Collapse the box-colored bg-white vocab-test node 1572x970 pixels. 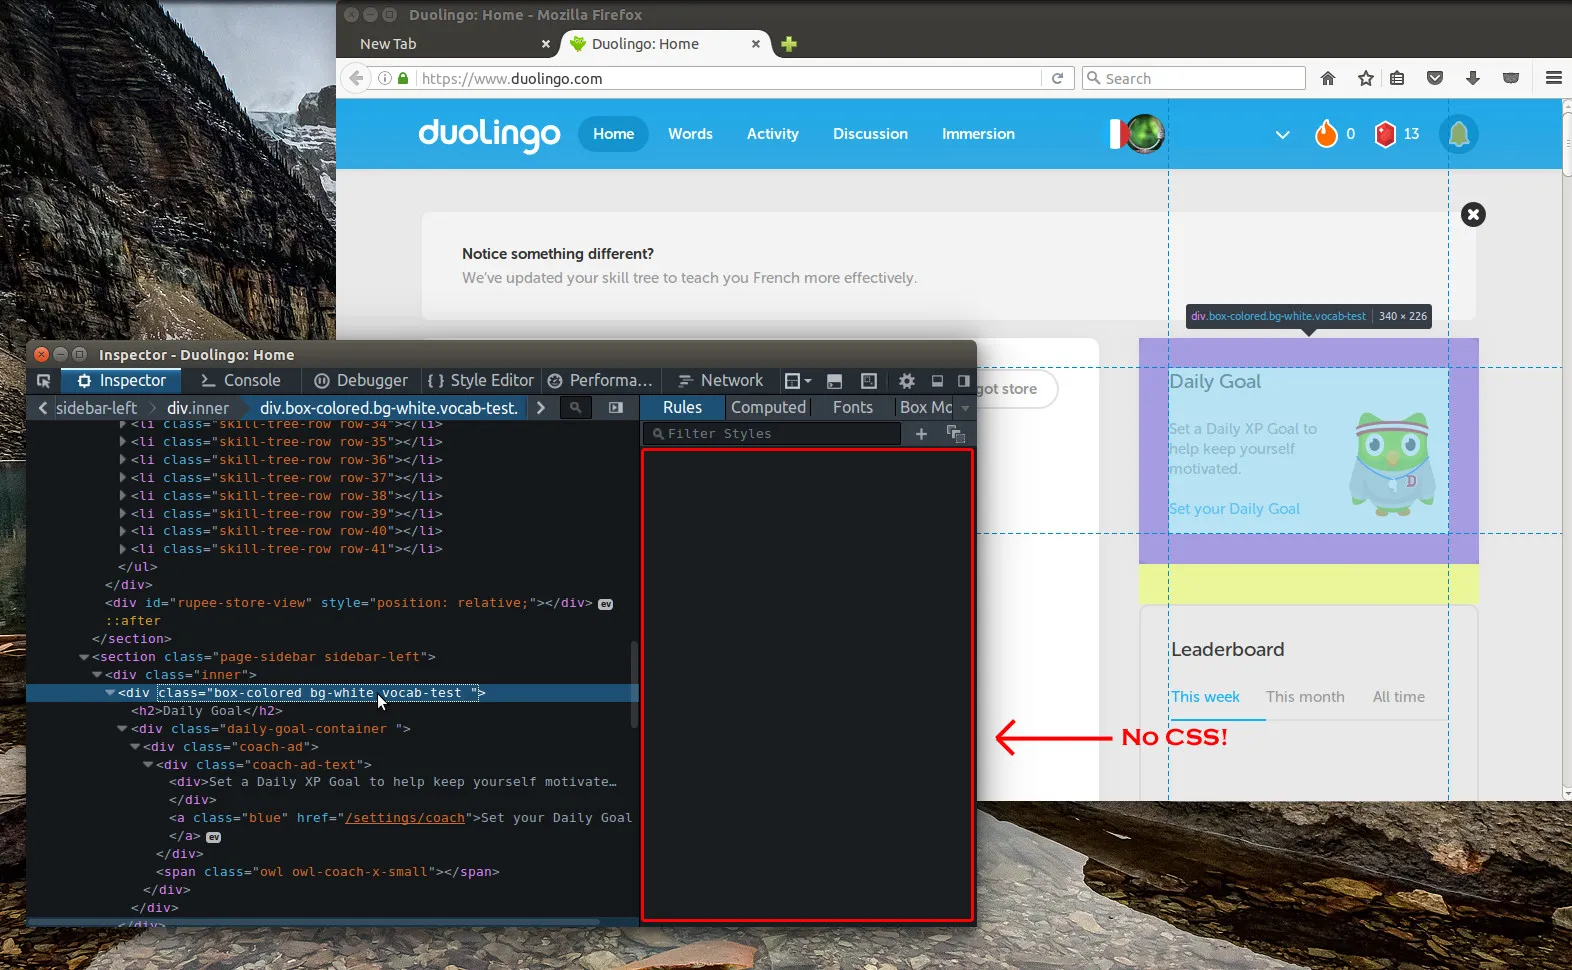point(110,693)
